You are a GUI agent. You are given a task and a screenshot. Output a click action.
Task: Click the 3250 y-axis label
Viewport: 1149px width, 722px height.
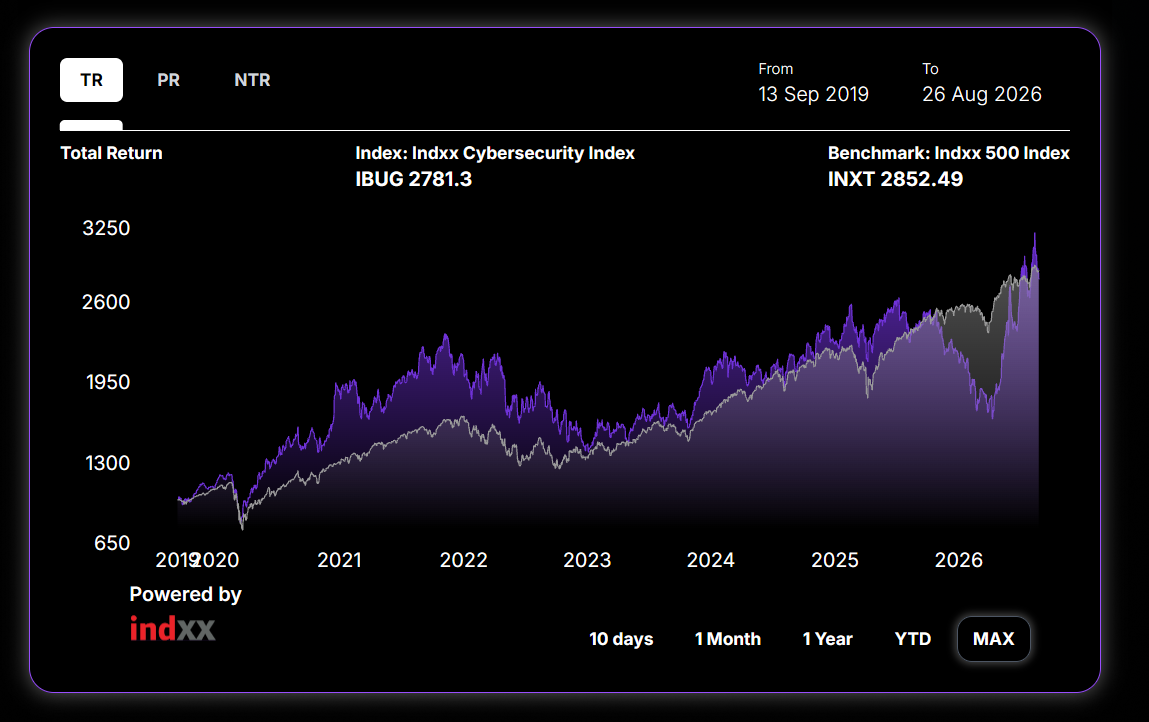click(106, 228)
